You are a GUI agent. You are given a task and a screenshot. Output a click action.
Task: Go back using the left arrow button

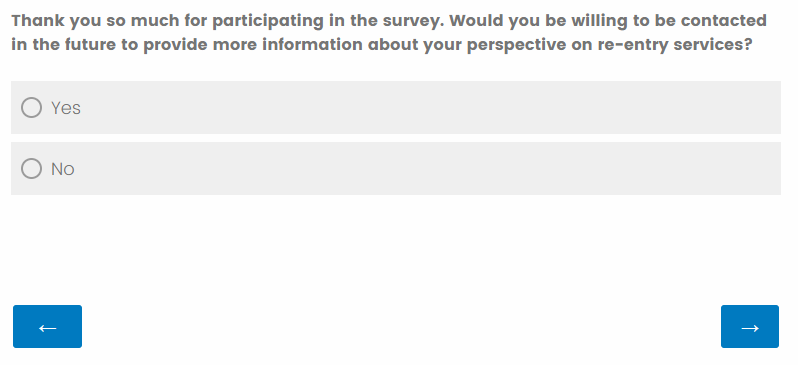coord(47,326)
